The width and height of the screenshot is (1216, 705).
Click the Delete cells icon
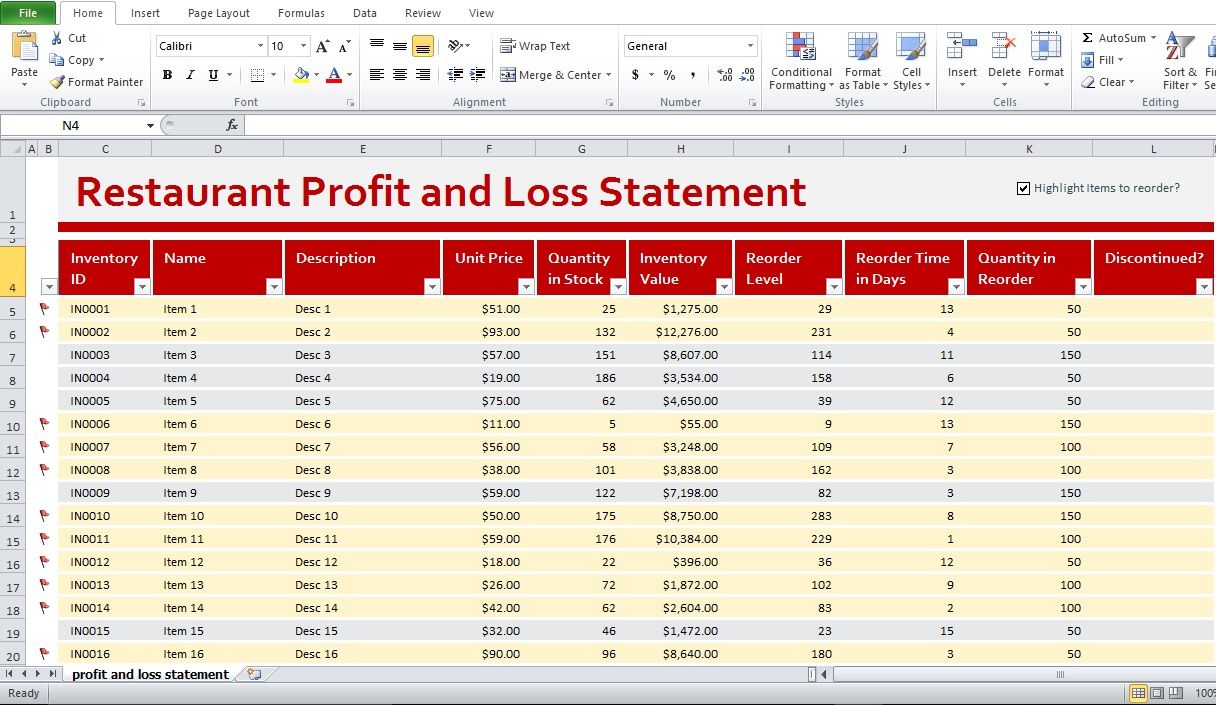pyautogui.click(x=1004, y=46)
